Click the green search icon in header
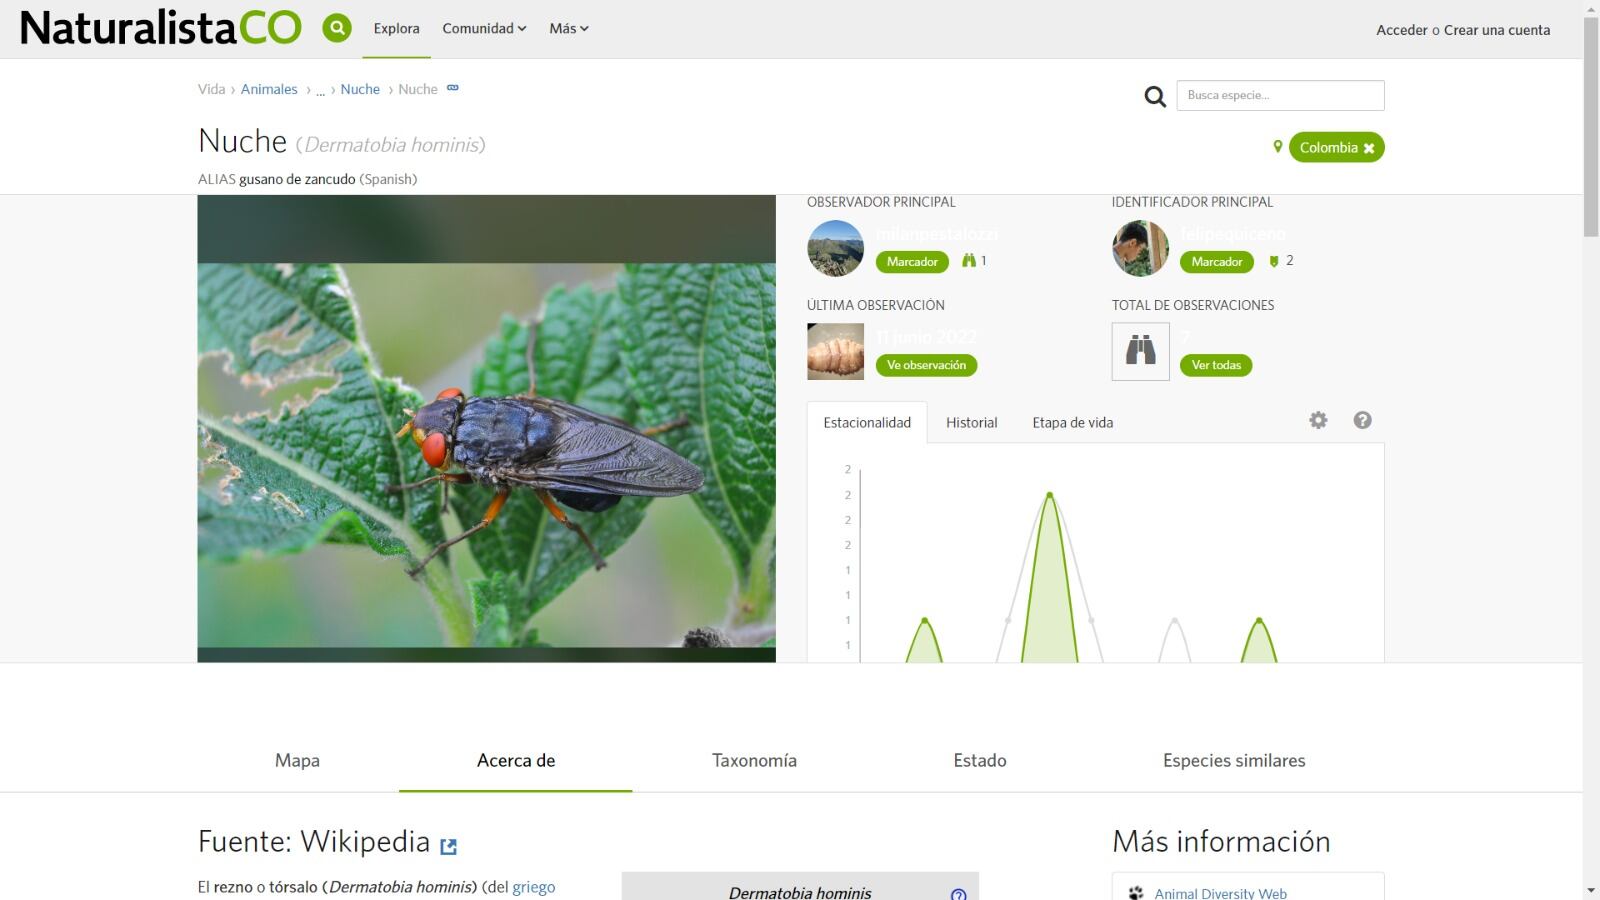1600x900 pixels. point(337,28)
